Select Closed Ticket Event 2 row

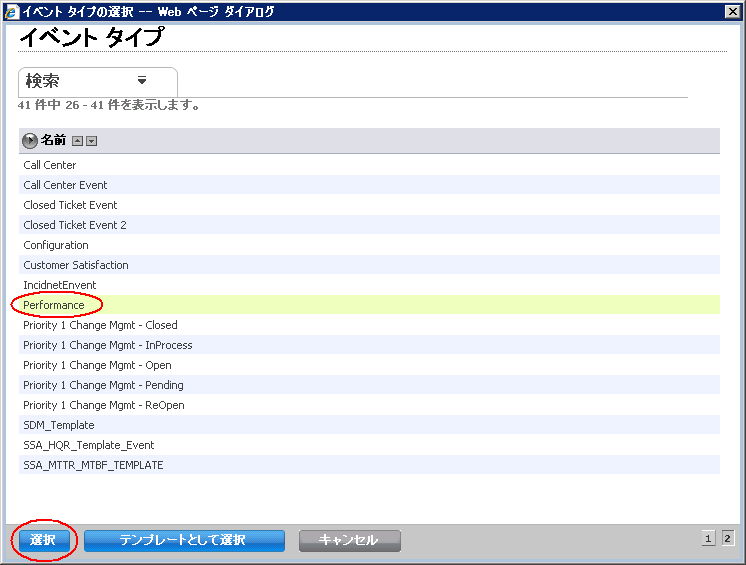tap(369, 224)
